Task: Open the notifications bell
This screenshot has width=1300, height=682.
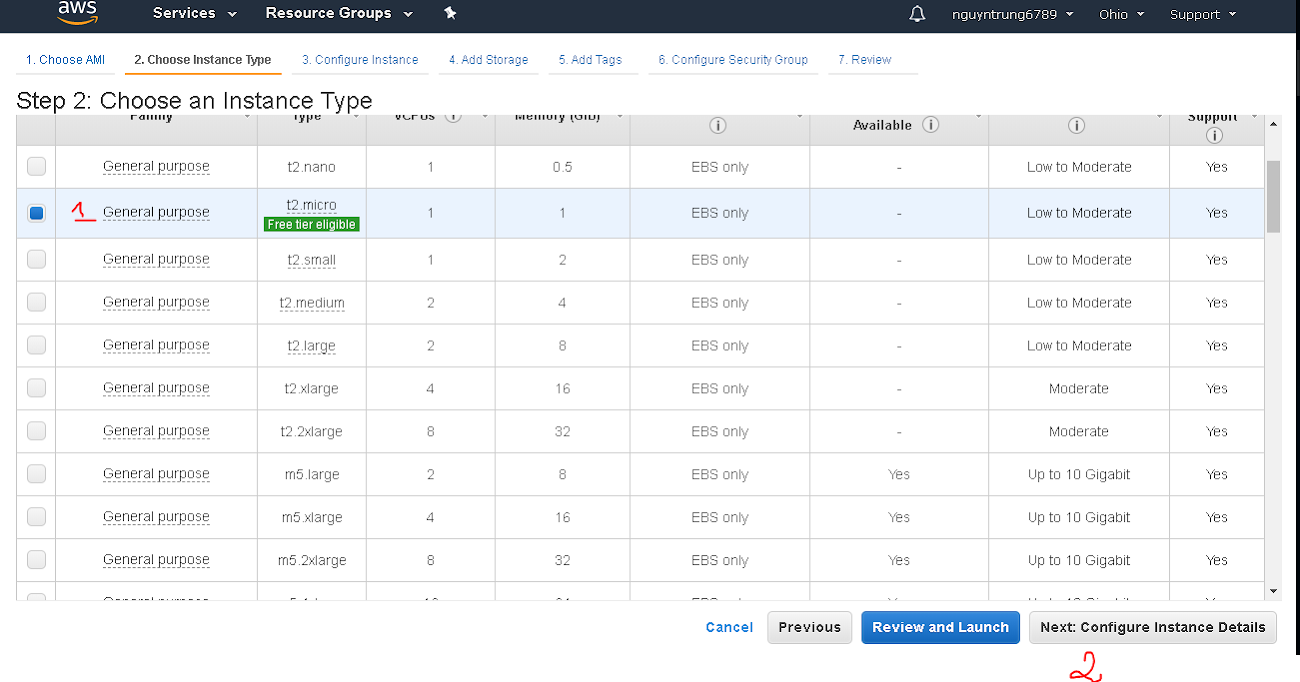Action: (x=917, y=14)
